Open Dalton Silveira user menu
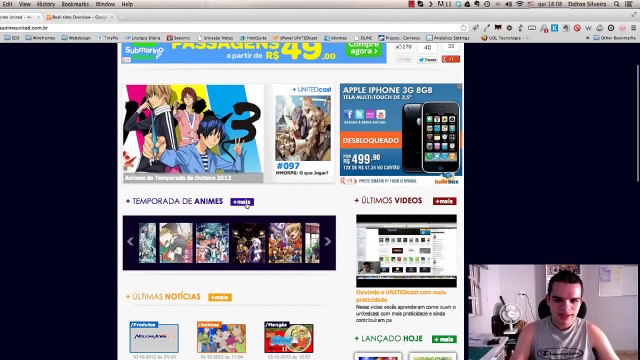This screenshot has width=640, height=360. coord(587,4)
